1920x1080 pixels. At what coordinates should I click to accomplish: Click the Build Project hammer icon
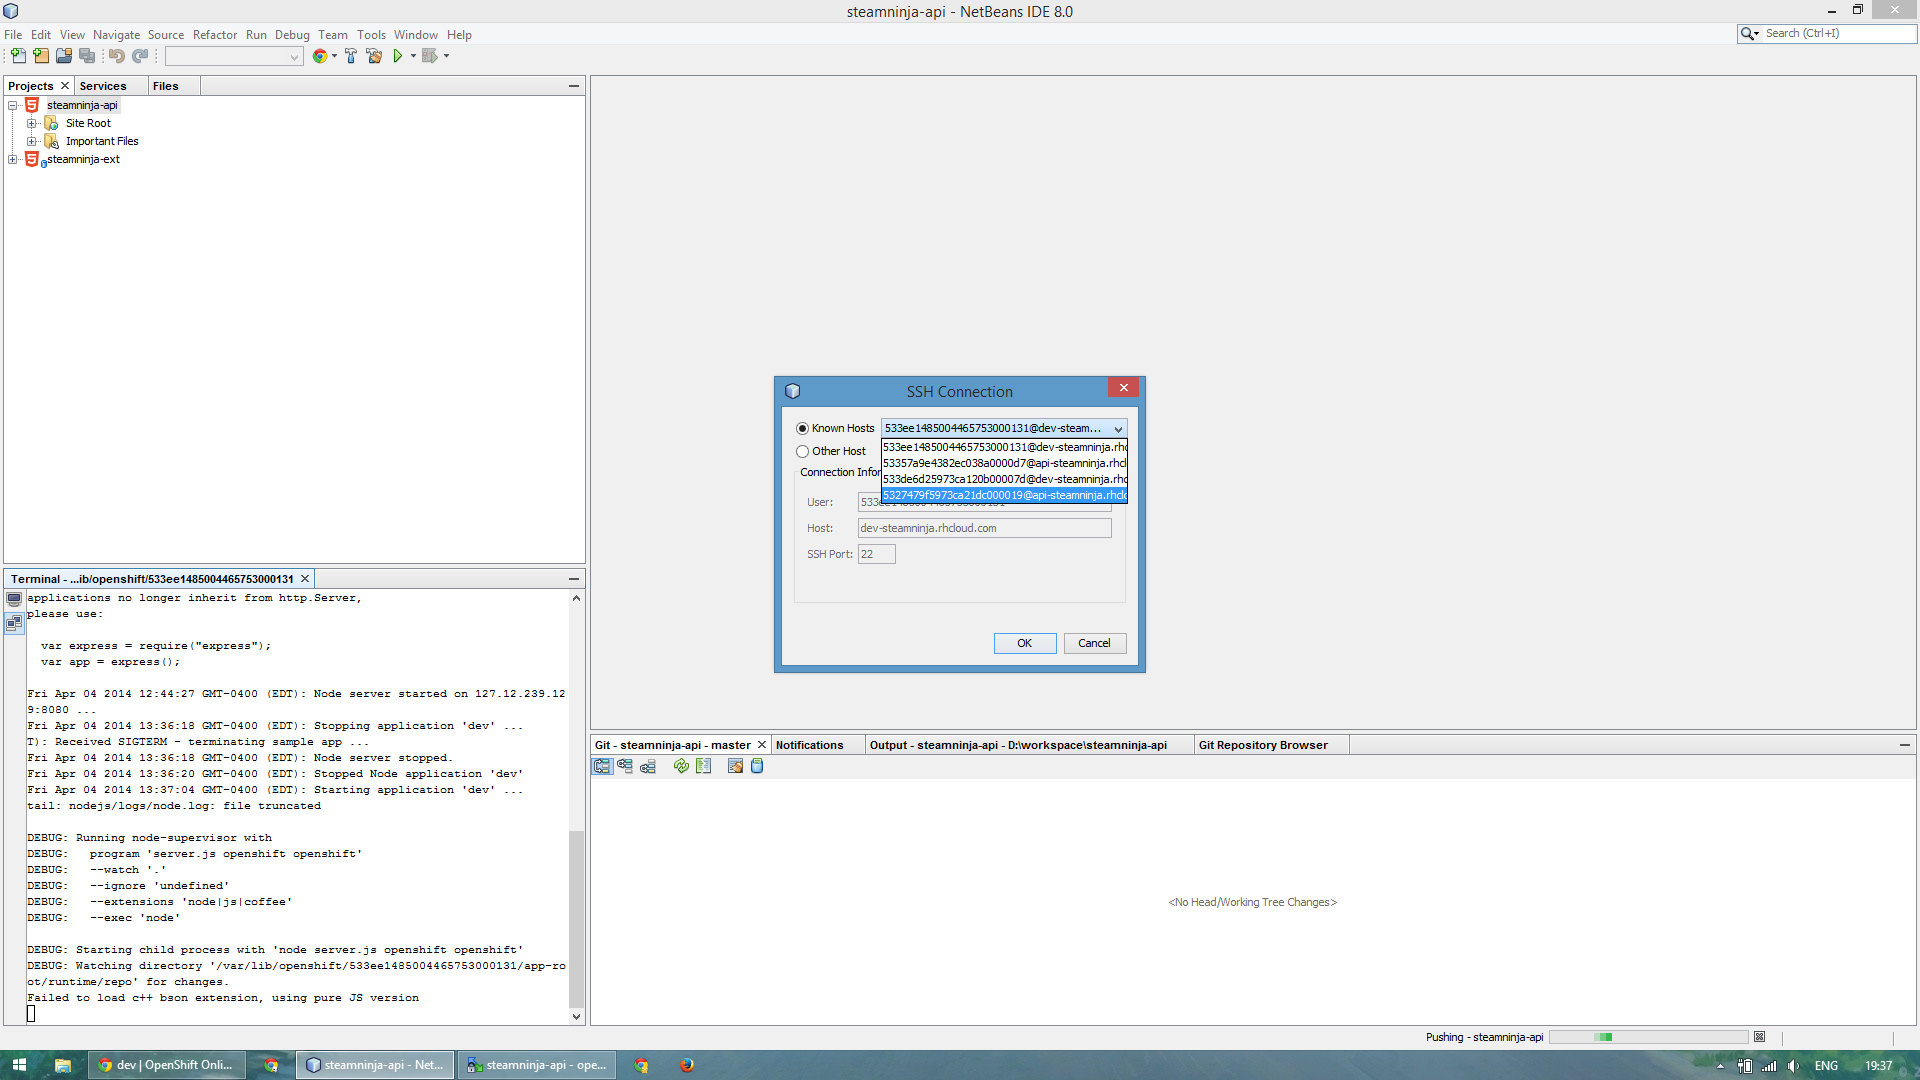coord(351,56)
